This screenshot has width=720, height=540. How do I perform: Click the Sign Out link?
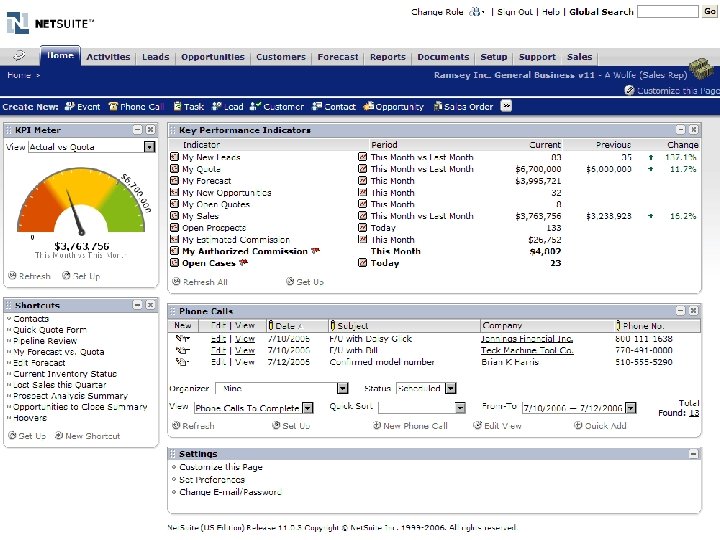pos(515,12)
